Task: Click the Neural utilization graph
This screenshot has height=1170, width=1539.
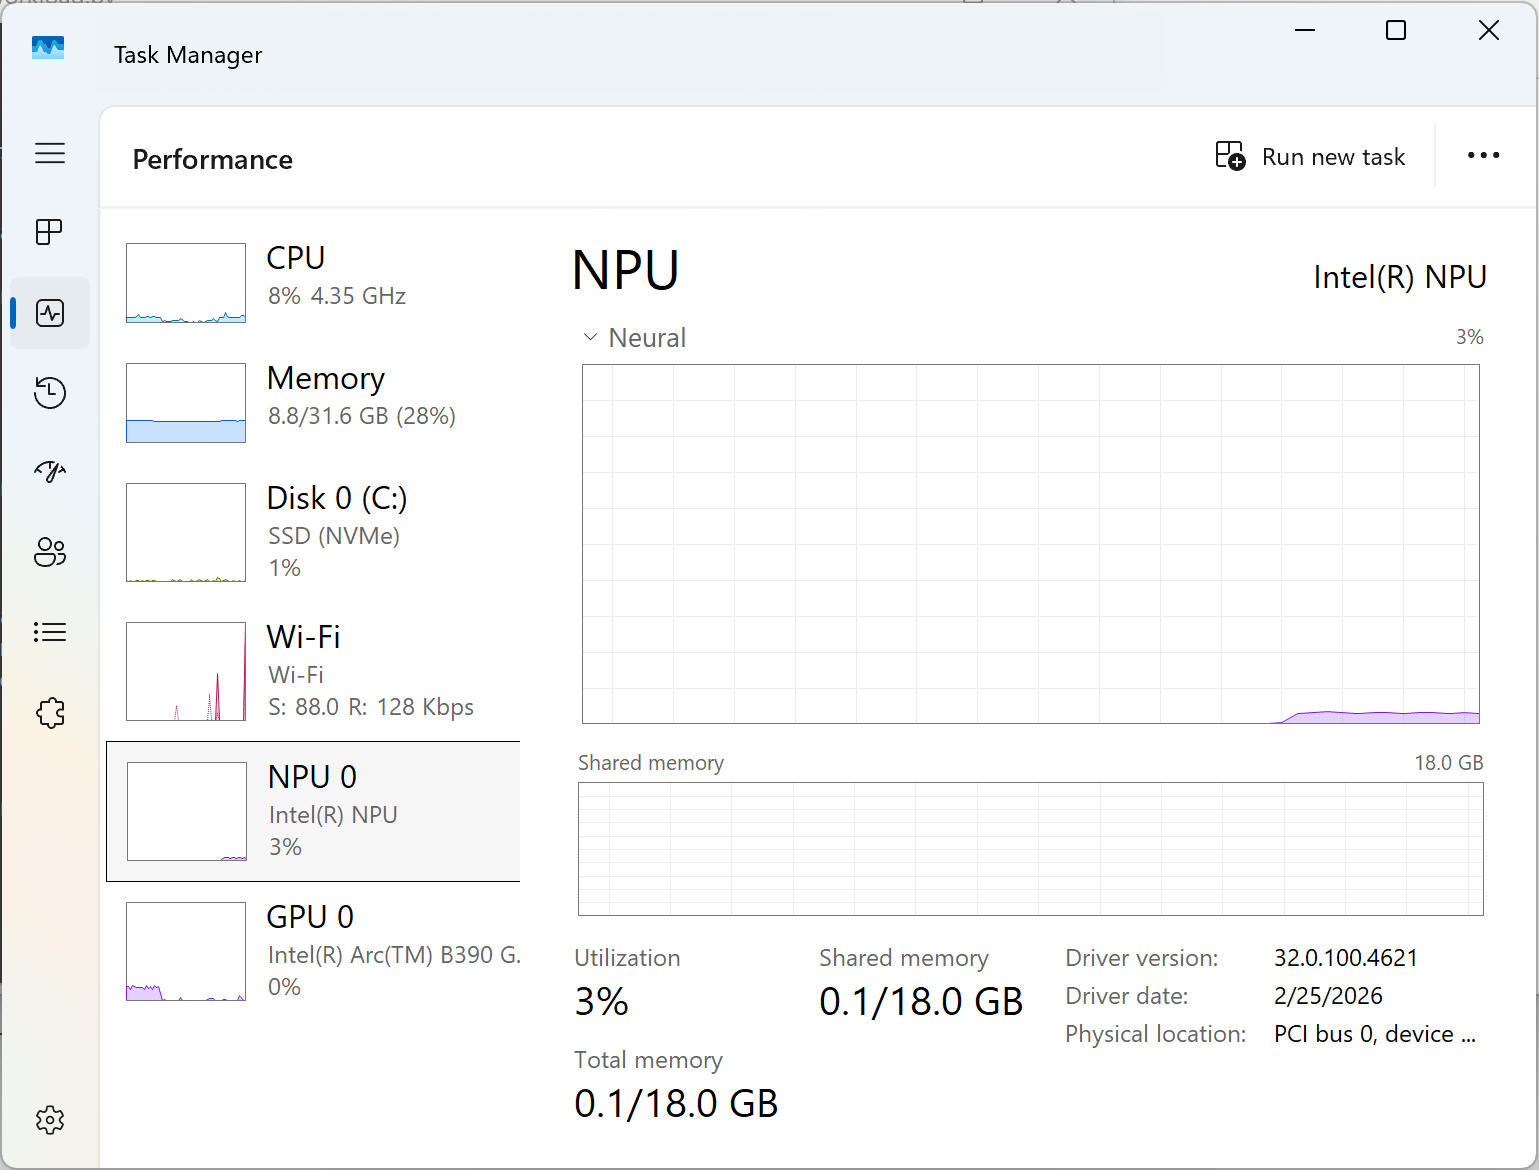Action: 1030,544
